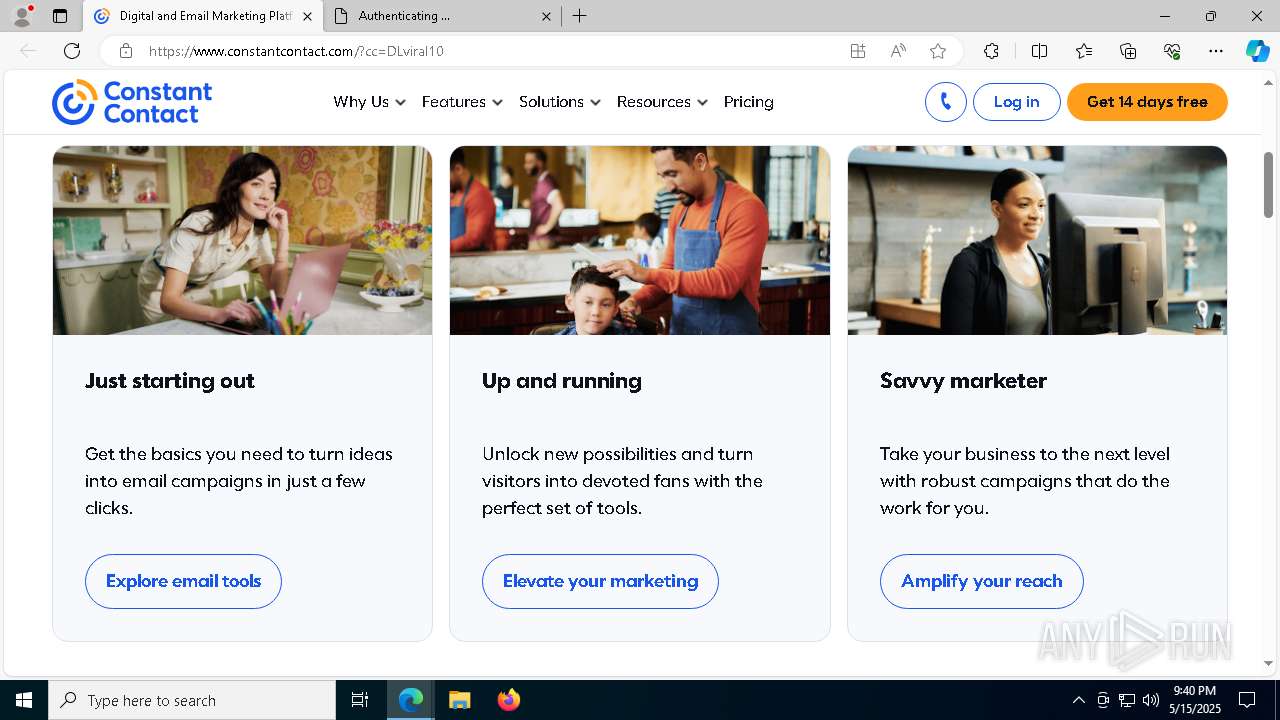
Task: Show hidden system tray icons
Action: pos(1078,700)
